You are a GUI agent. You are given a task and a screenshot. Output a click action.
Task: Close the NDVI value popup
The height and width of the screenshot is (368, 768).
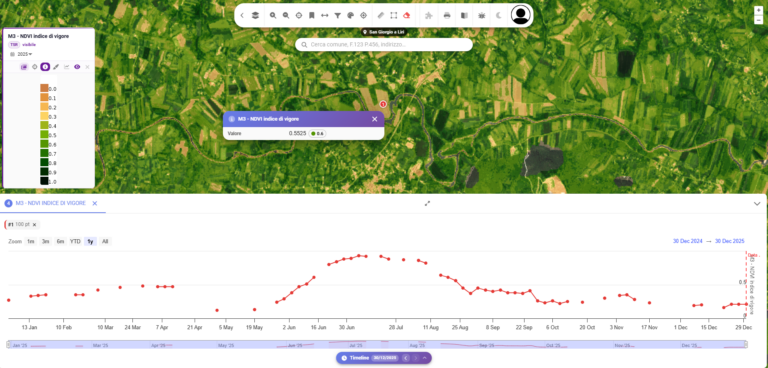(x=375, y=119)
